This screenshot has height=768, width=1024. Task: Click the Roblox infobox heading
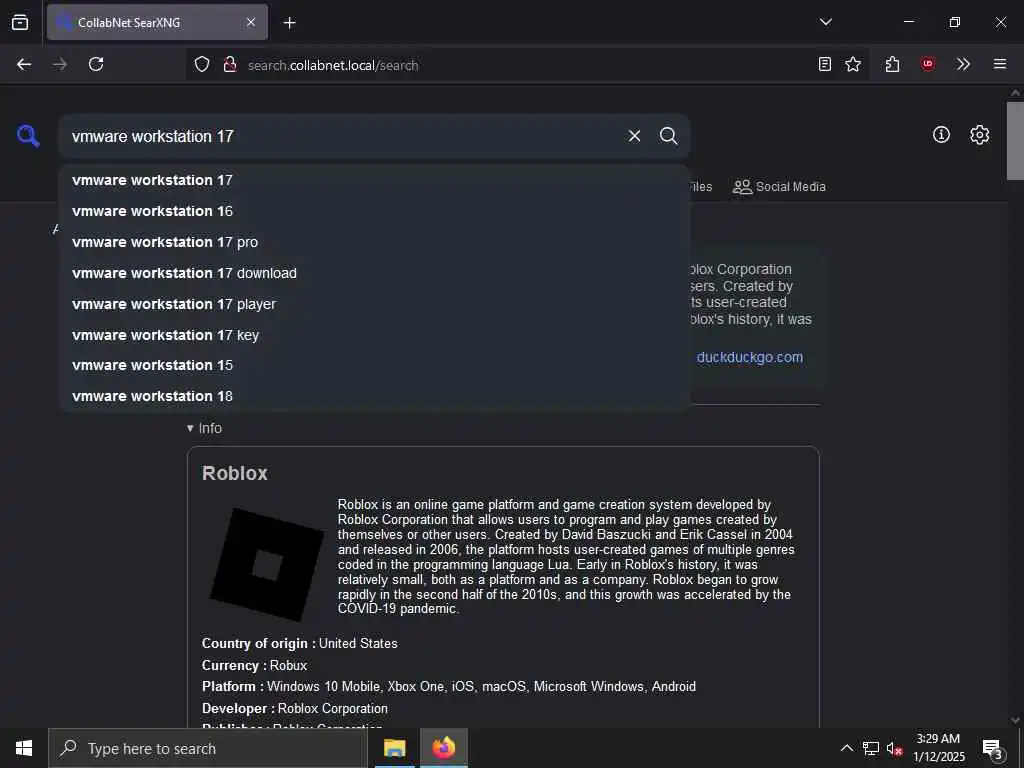[x=234, y=473]
